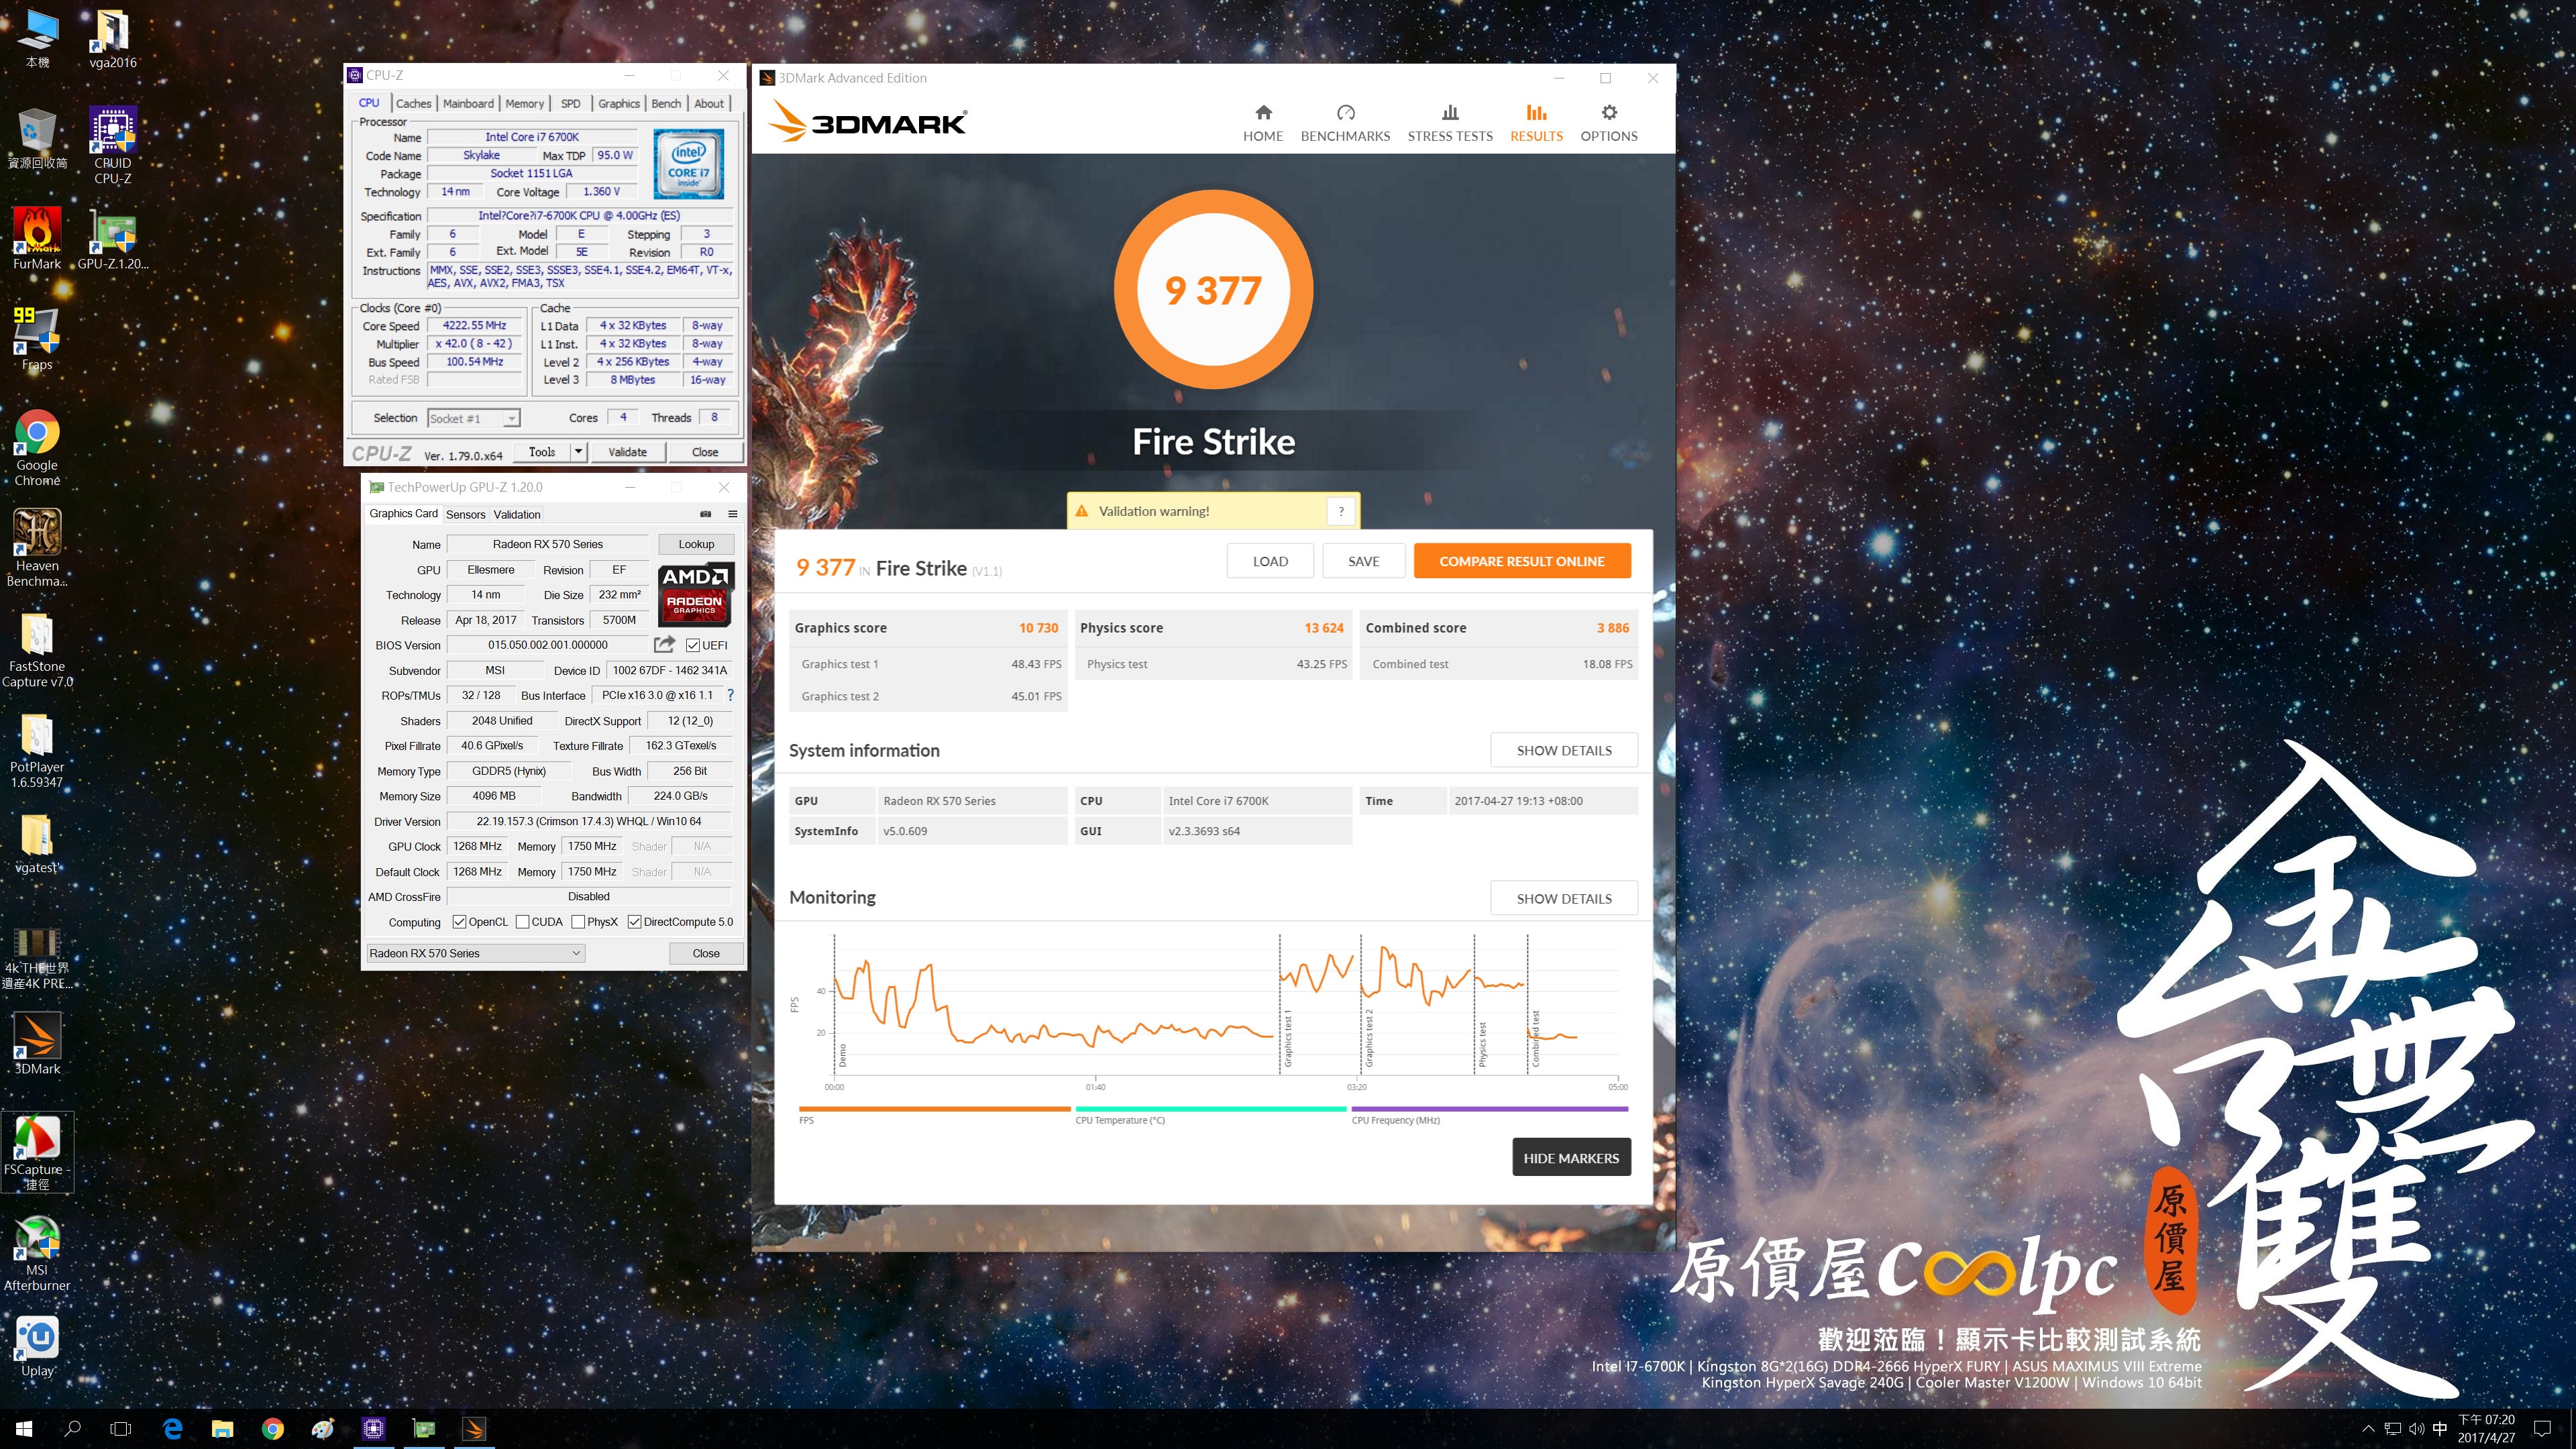Image resolution: width=2576 pixels, height=1449 pixels.
Task: Click Validate button in CPU-Z
Action: (x=628, y=452)
